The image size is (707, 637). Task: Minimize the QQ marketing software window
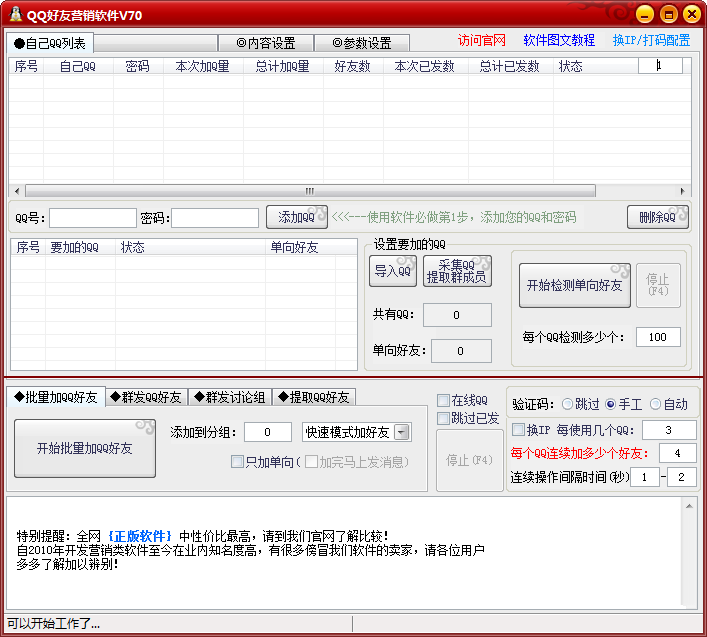(x=645, y=14)
